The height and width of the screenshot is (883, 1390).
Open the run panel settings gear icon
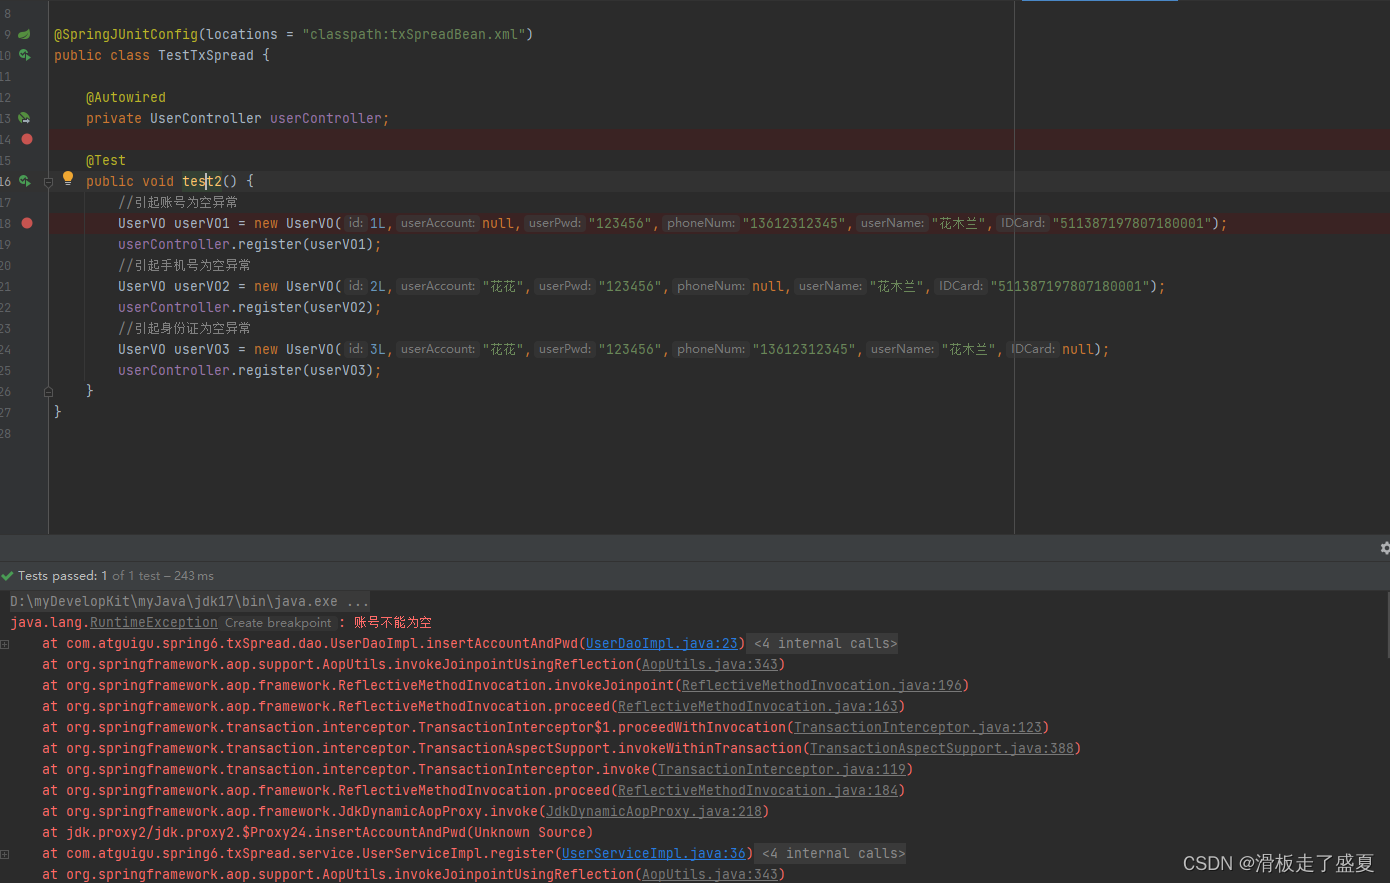pyautogui.click(x=1384, y=548)
